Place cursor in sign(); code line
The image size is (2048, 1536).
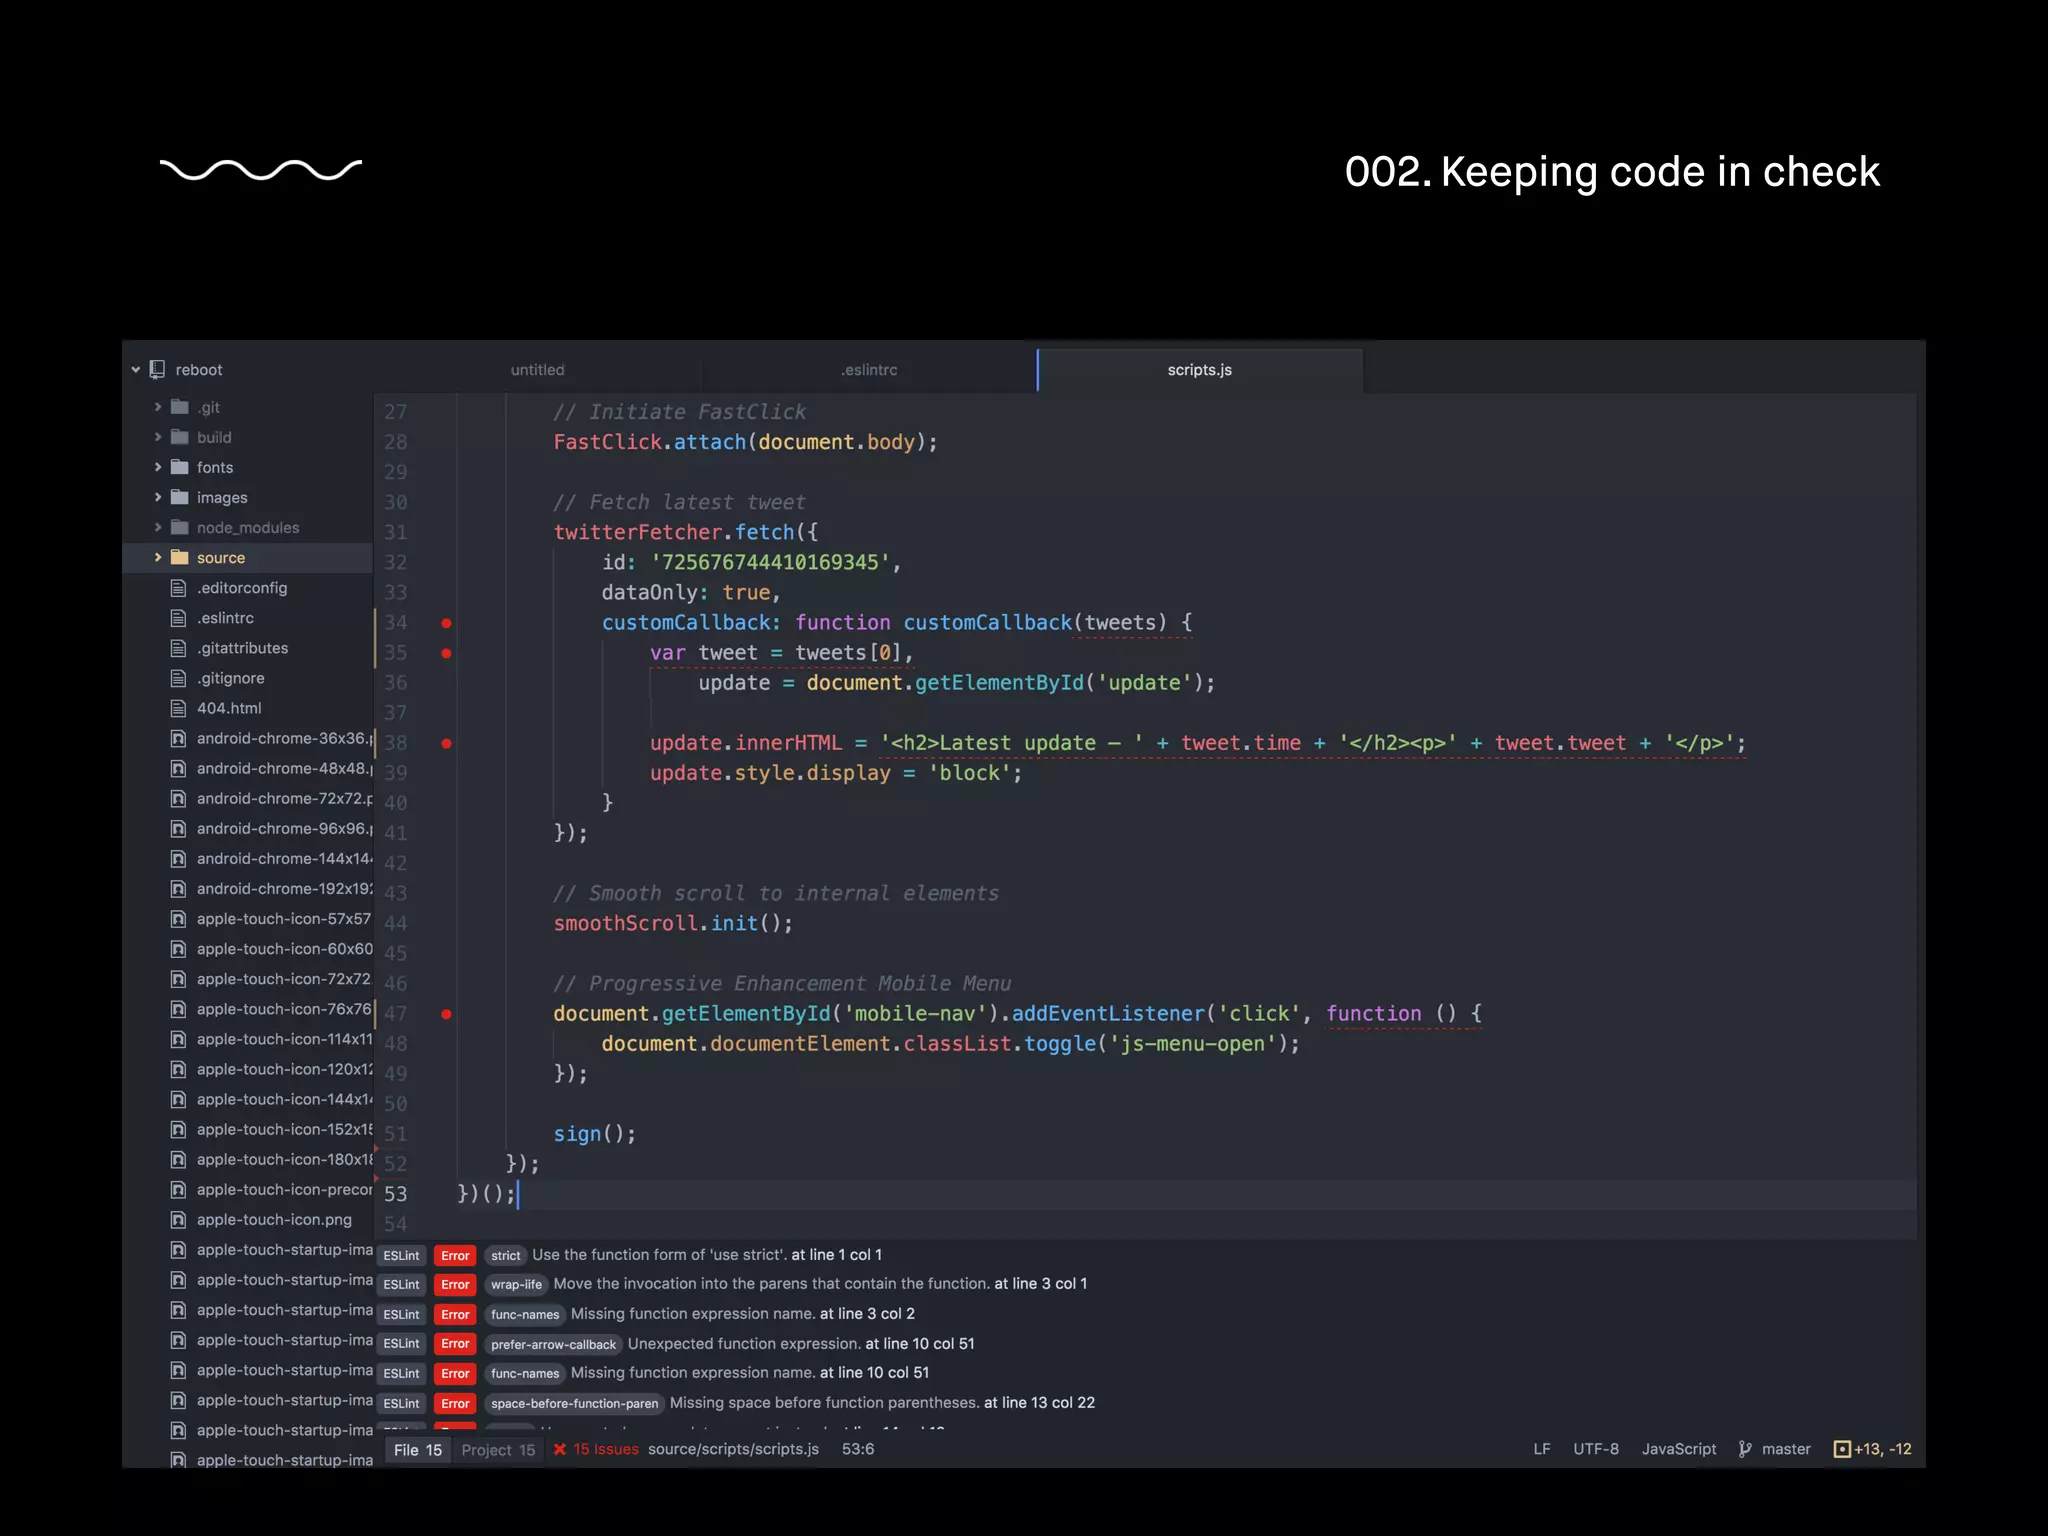click(x=595, y=1134)
